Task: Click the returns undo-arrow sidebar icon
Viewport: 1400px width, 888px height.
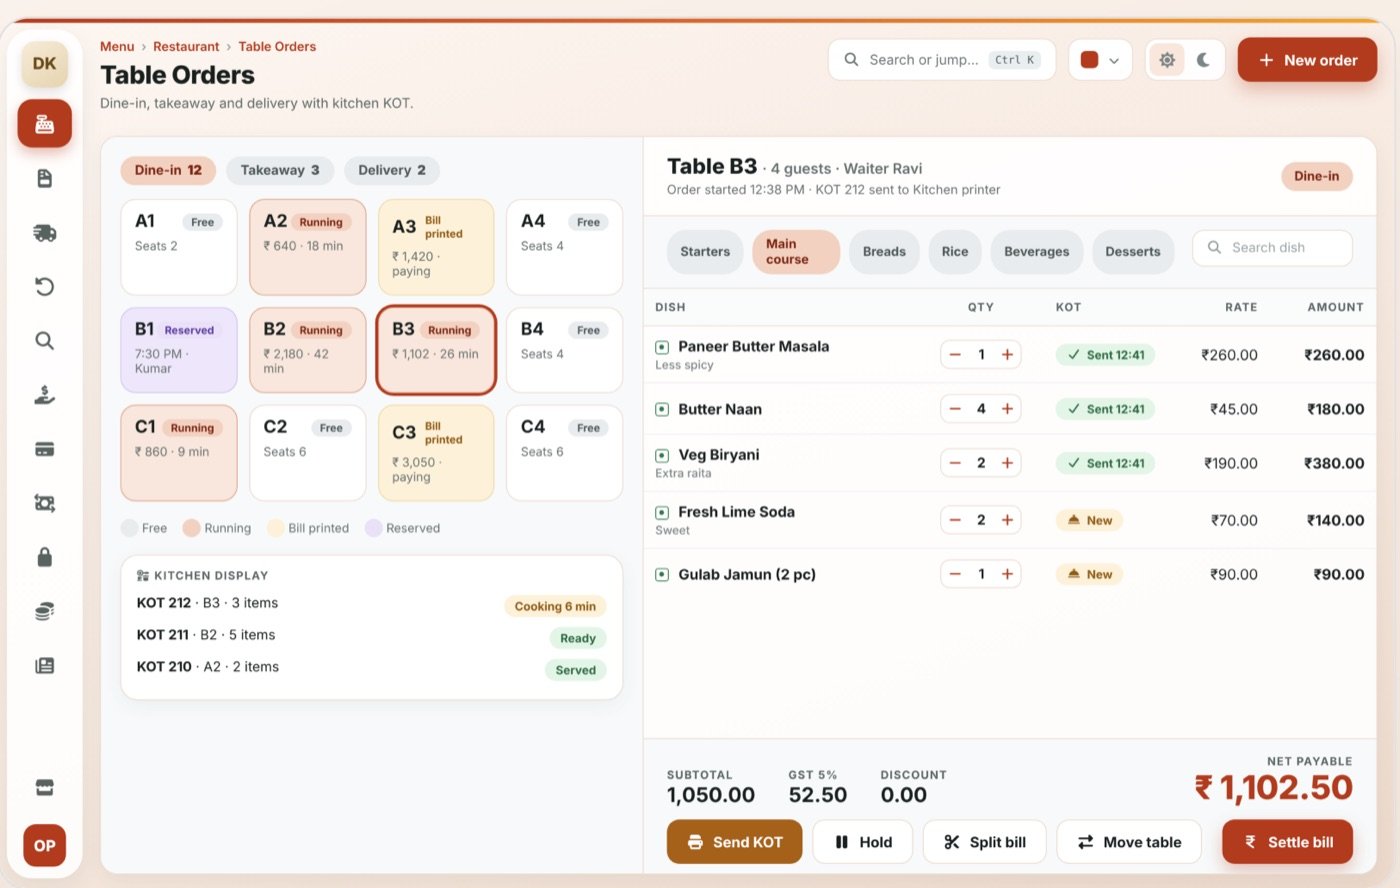Action: [x=44, y=287]
